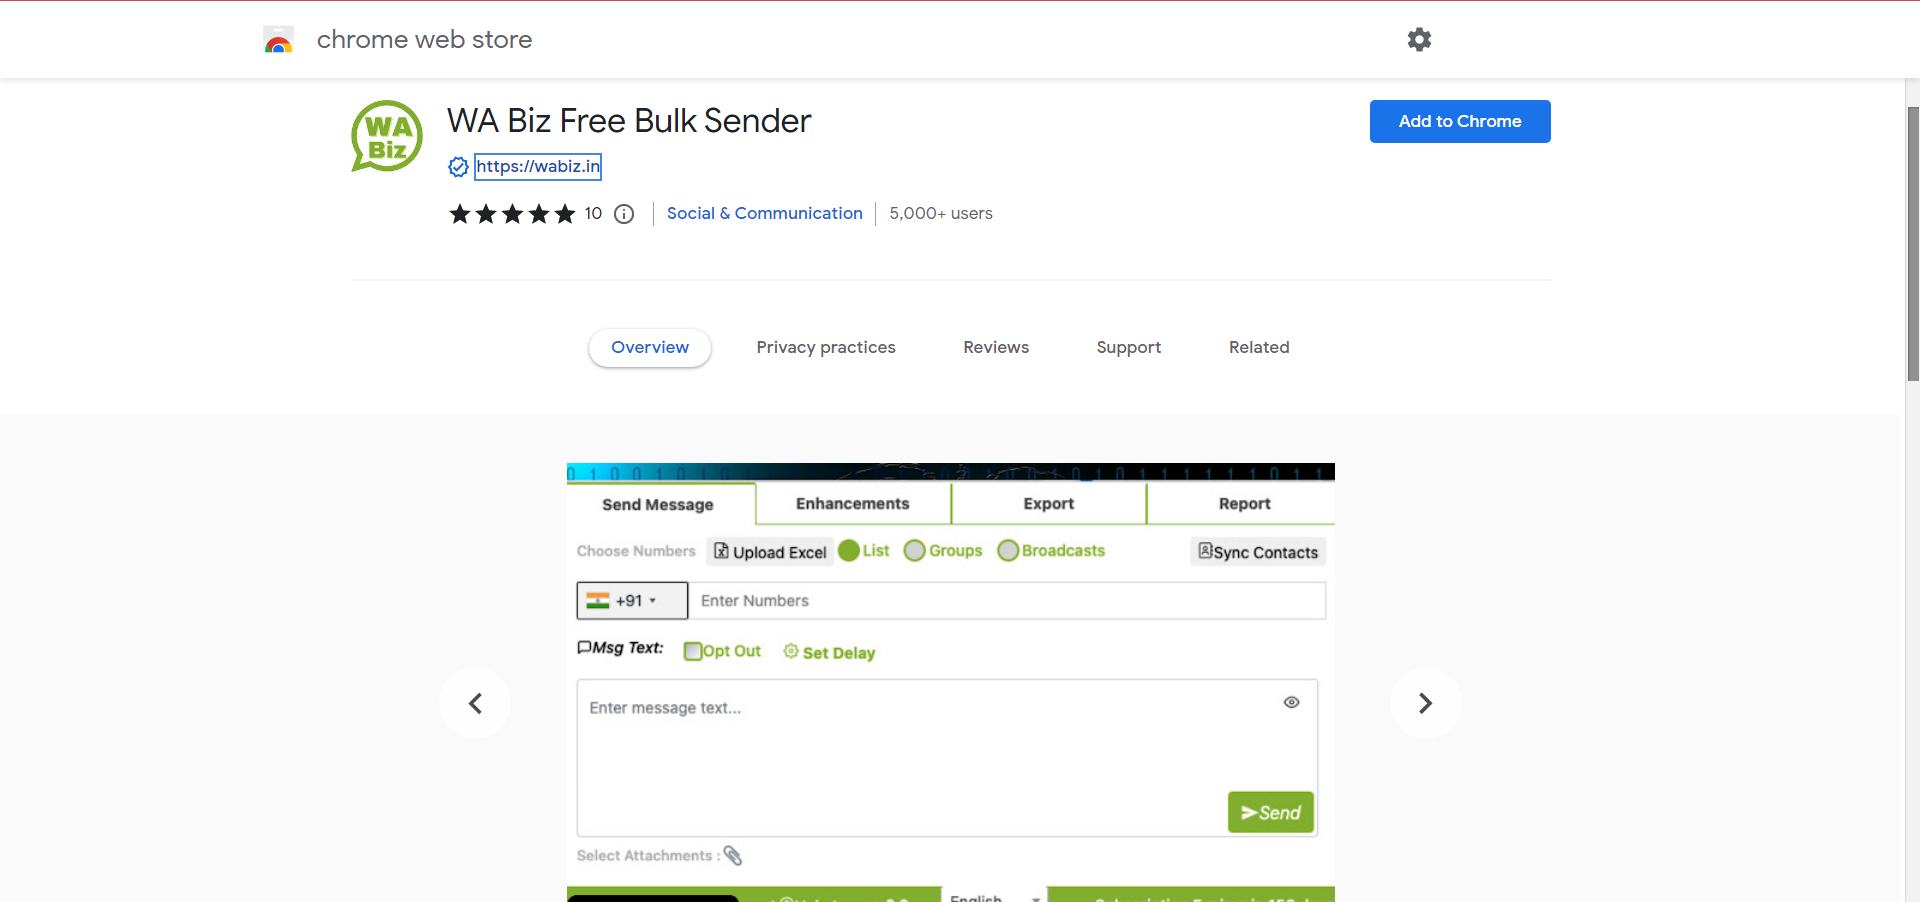Viewport: 1920px width, 902px height.
Task: Switch to the Support tab
Action: pos(1129,347)
